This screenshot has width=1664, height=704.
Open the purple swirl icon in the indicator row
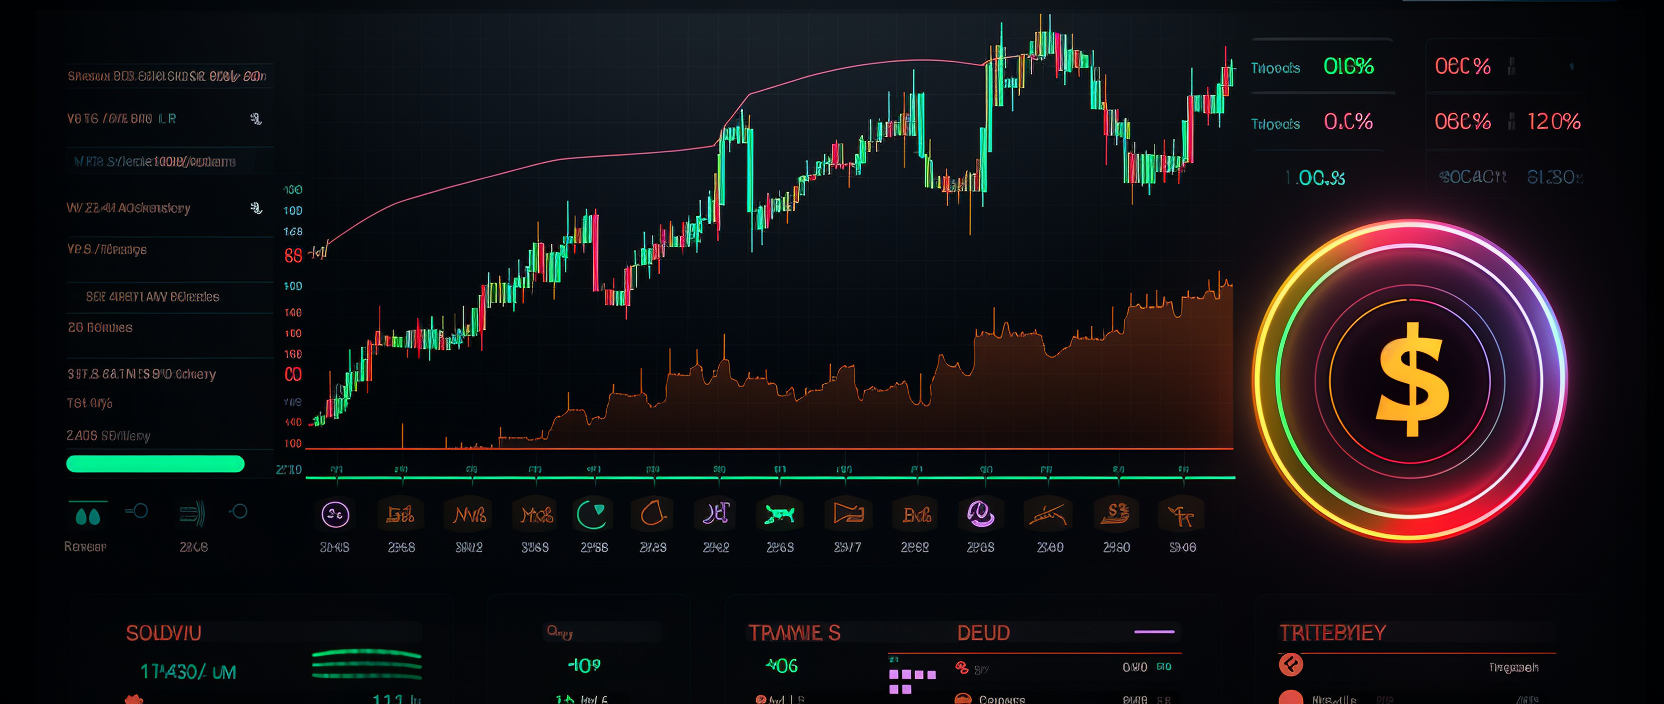point(981,514)
